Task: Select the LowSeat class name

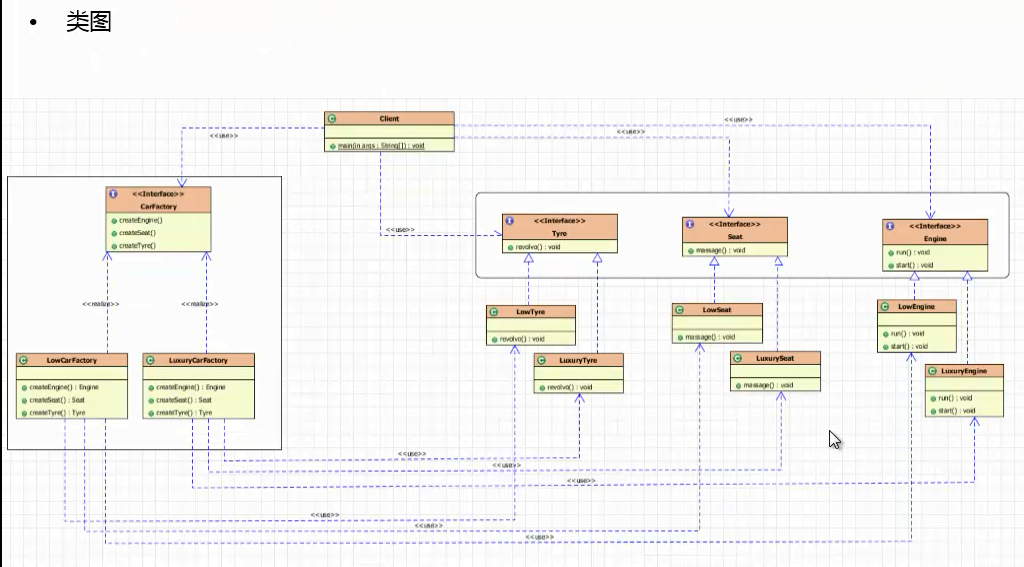Action: click(717, 310)
